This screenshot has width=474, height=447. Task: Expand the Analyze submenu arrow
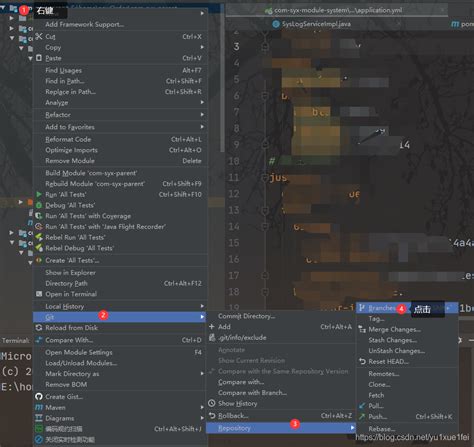(202, 102)
